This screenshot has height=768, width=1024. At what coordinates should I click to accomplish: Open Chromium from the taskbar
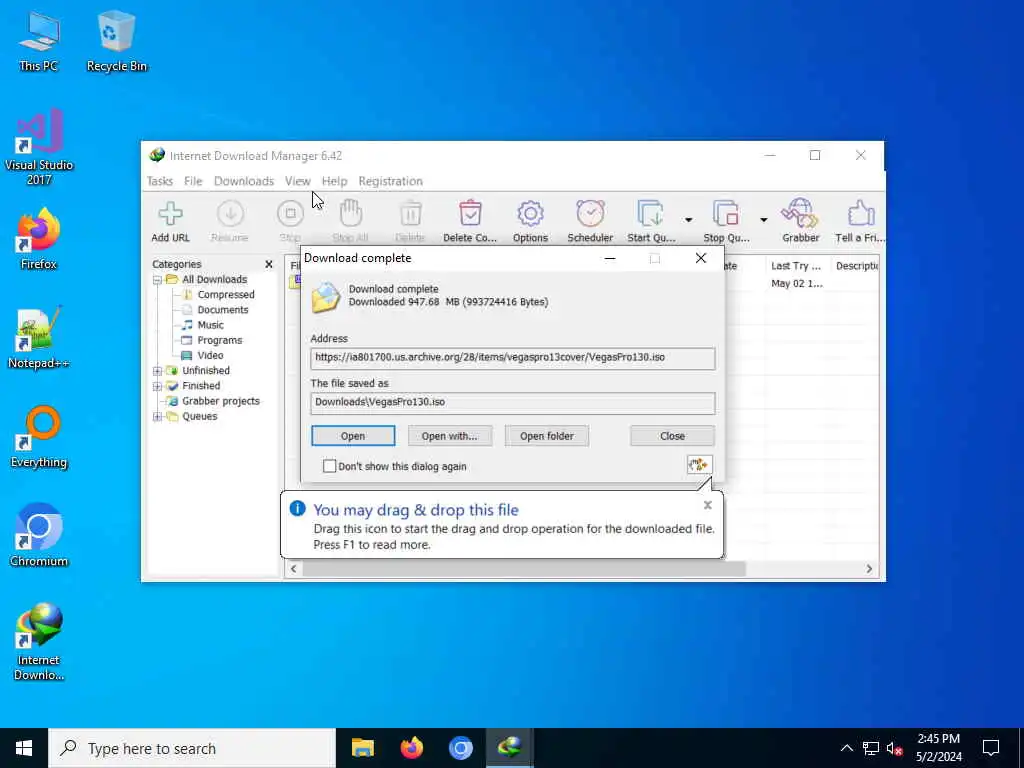tap(460, 748)
